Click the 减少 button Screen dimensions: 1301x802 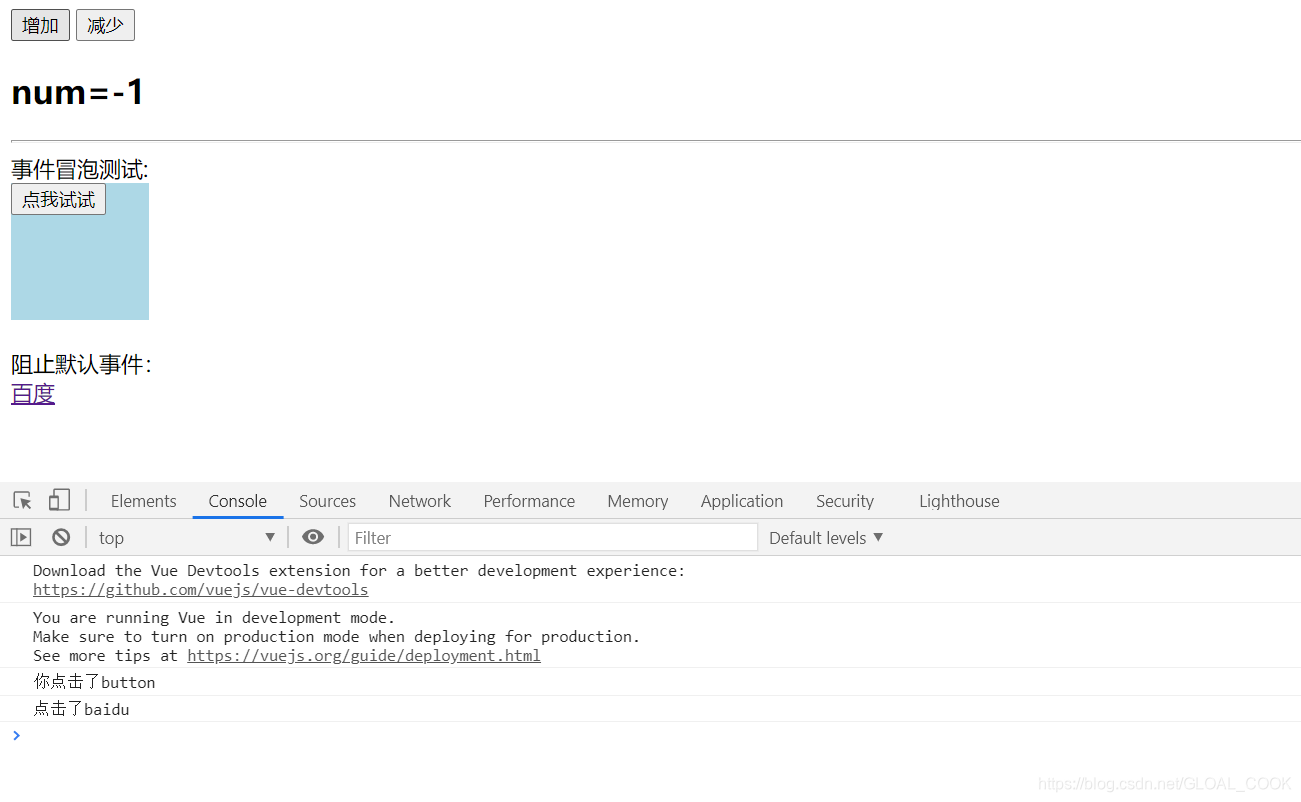[105, 26]
